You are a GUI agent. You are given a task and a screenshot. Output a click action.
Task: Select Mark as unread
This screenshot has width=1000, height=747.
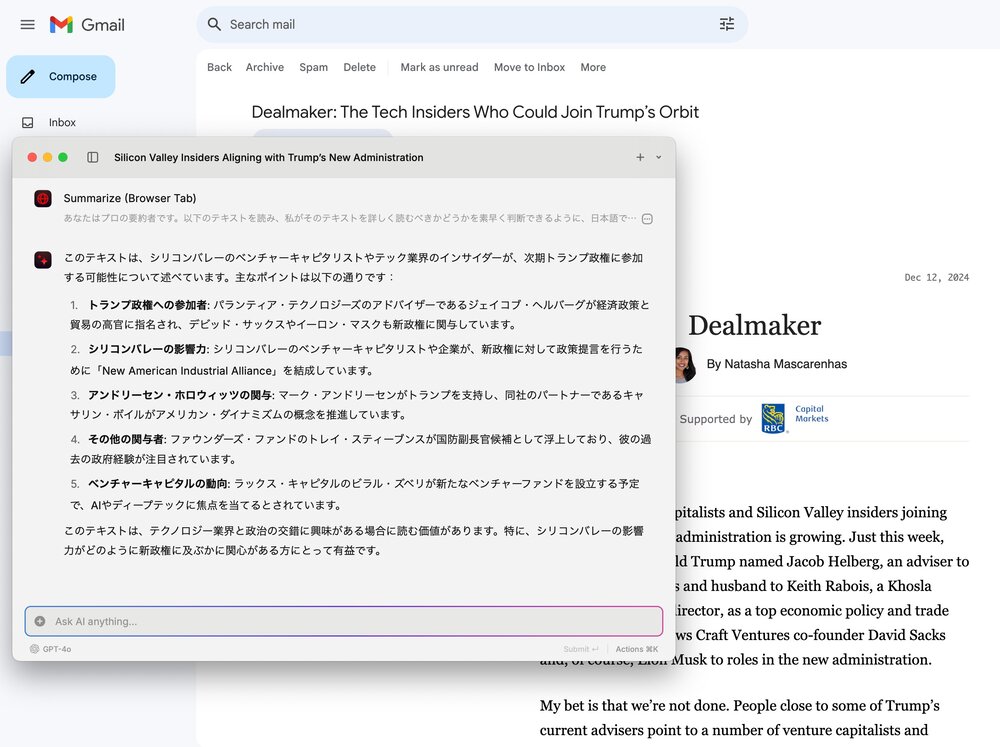(x=439, y=67)
